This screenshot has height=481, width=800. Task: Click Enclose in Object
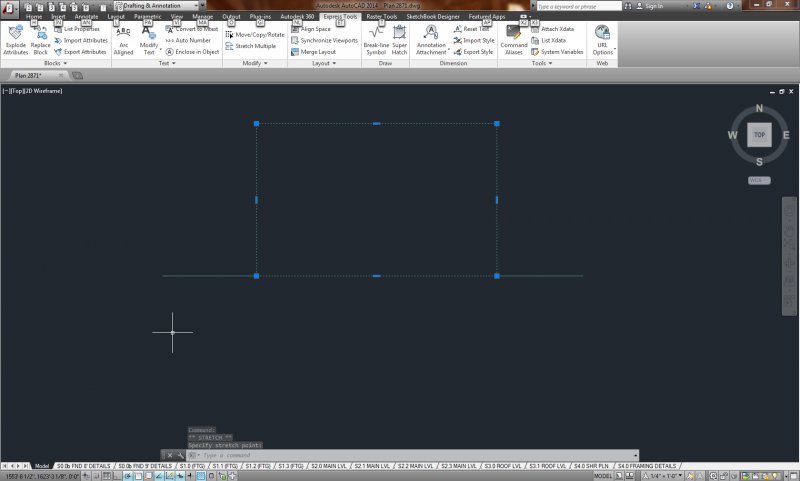pos(192,52)
